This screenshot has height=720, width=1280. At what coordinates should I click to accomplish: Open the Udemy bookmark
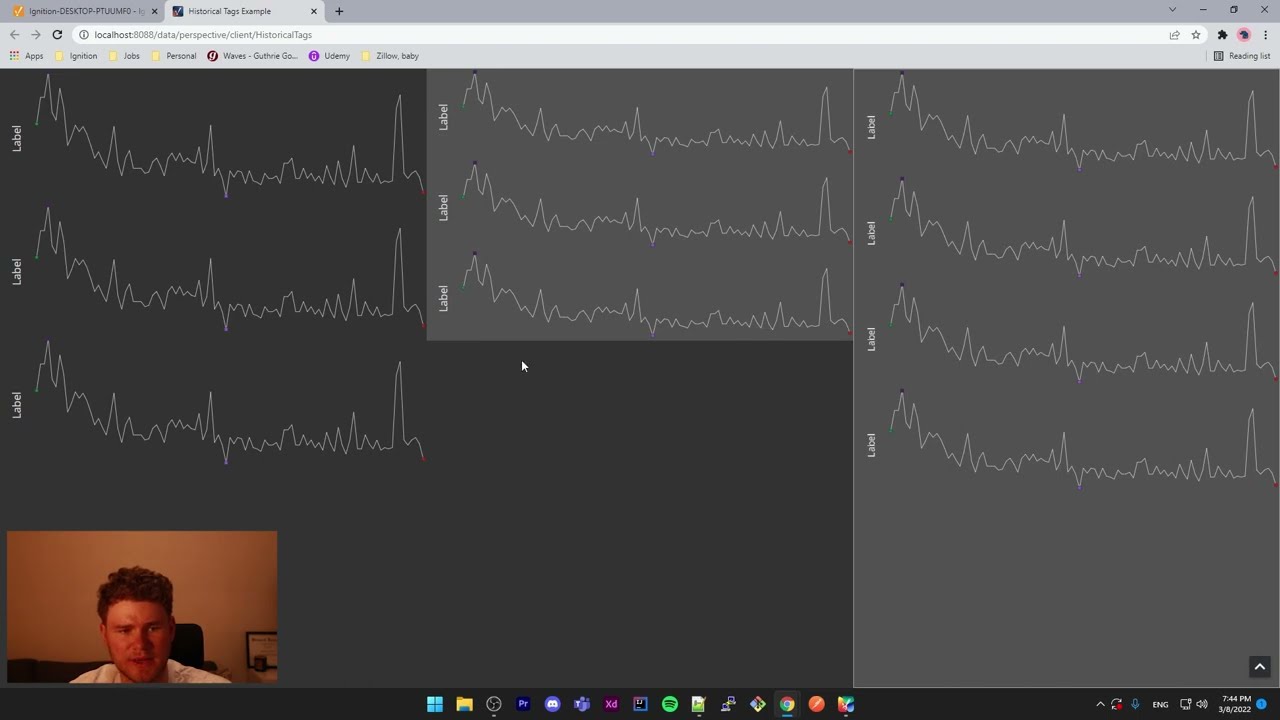329,56
